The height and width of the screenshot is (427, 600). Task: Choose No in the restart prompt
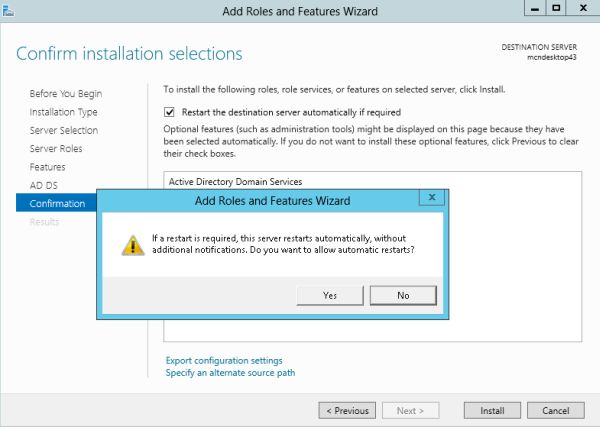click(x=403, y=295)
